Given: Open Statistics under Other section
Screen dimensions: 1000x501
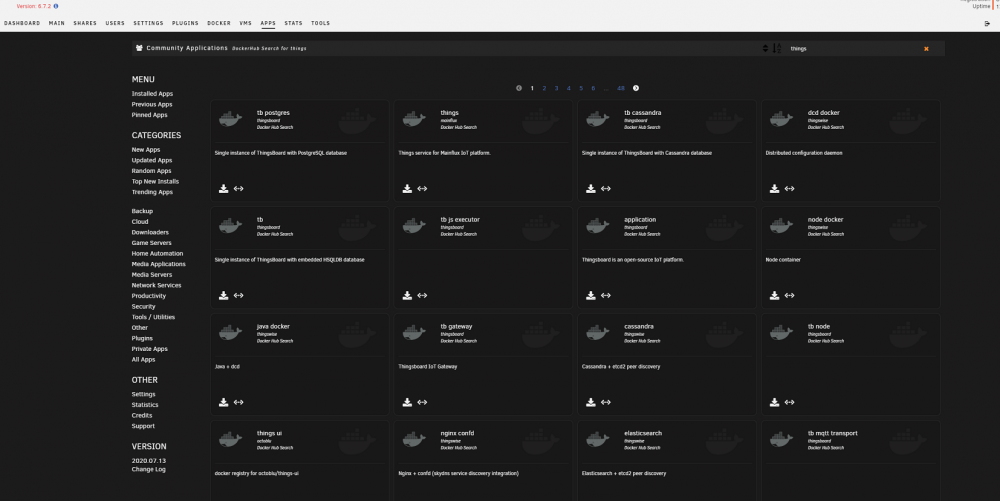Looking at the screenshot, I should tap(145, 405).
